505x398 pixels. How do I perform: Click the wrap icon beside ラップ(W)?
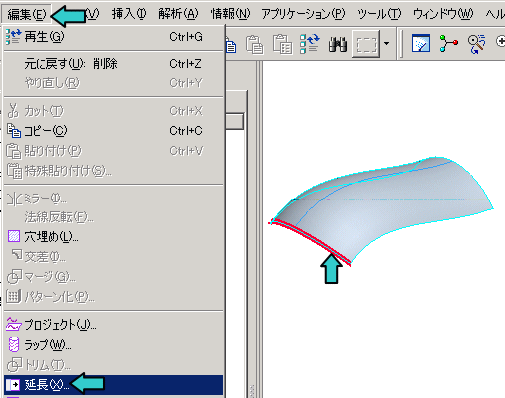pyautogui.click(x=14, y=344)
